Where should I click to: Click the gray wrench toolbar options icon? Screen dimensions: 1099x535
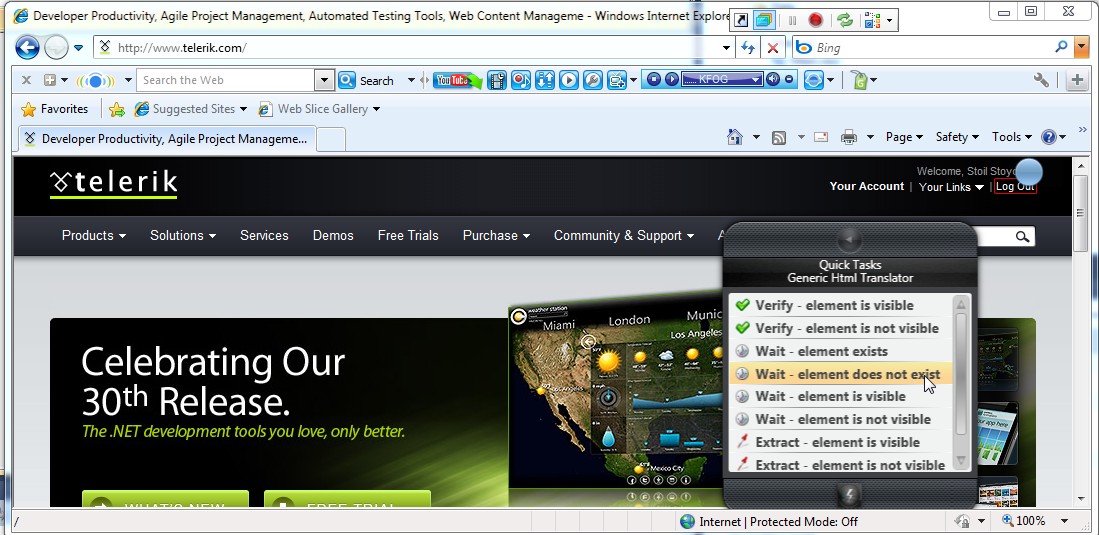pyautogui.click(x=1042, y=80)
